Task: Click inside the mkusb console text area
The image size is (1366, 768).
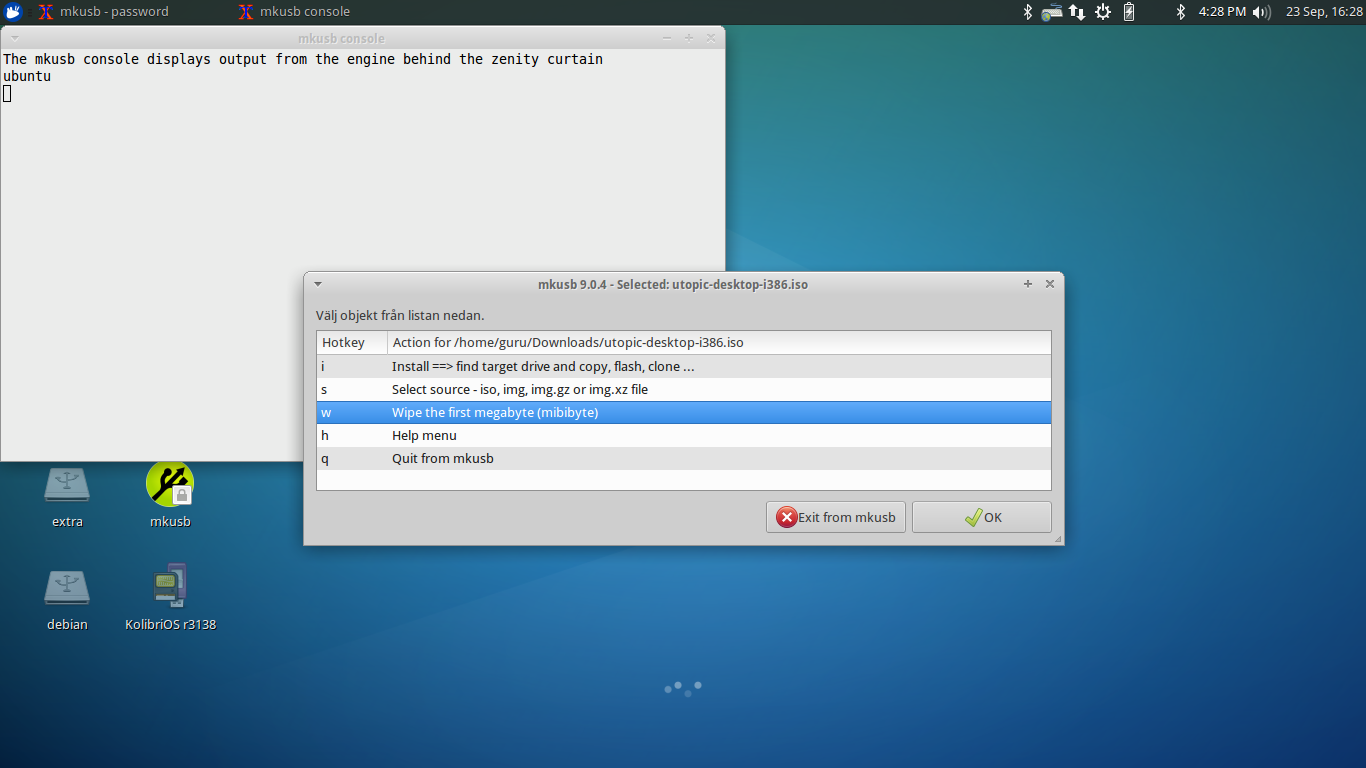Action: [362, 255]
